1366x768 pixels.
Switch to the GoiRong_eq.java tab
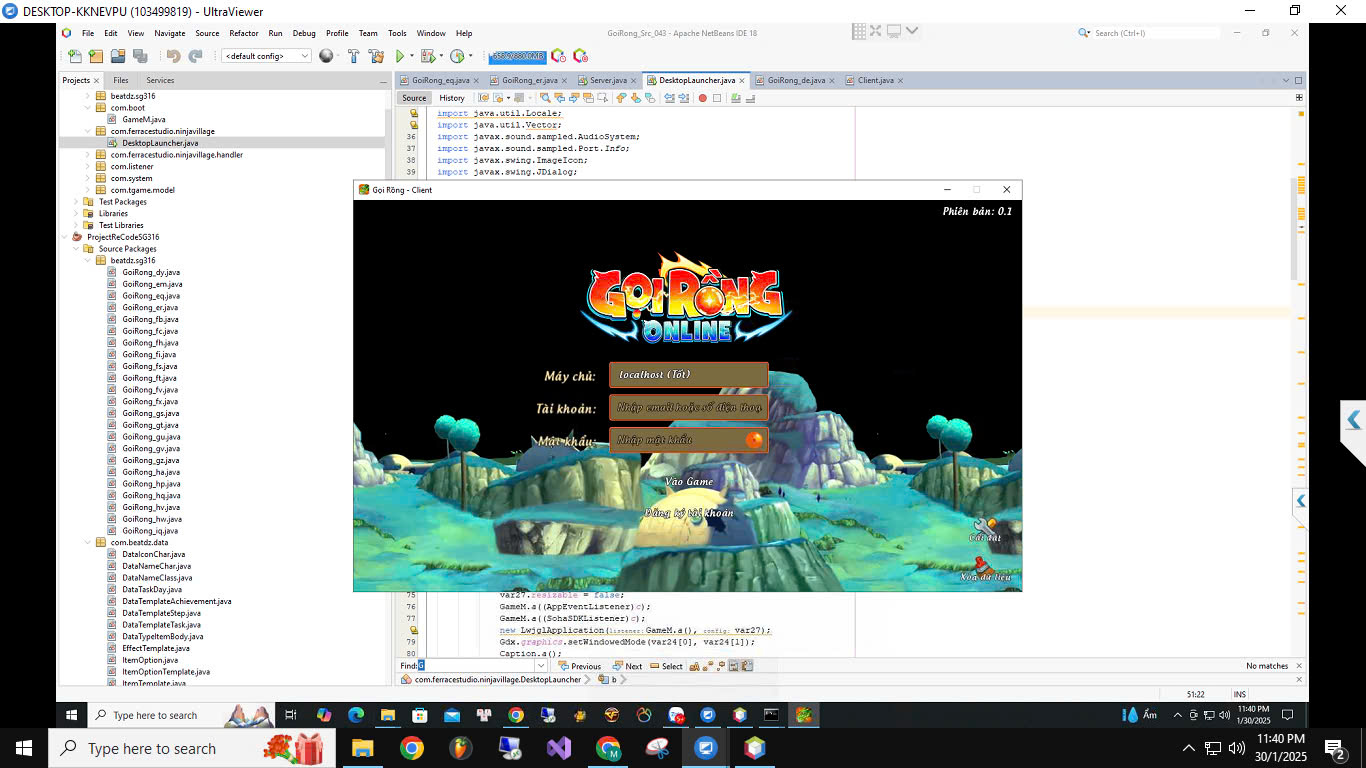point(441,80)
